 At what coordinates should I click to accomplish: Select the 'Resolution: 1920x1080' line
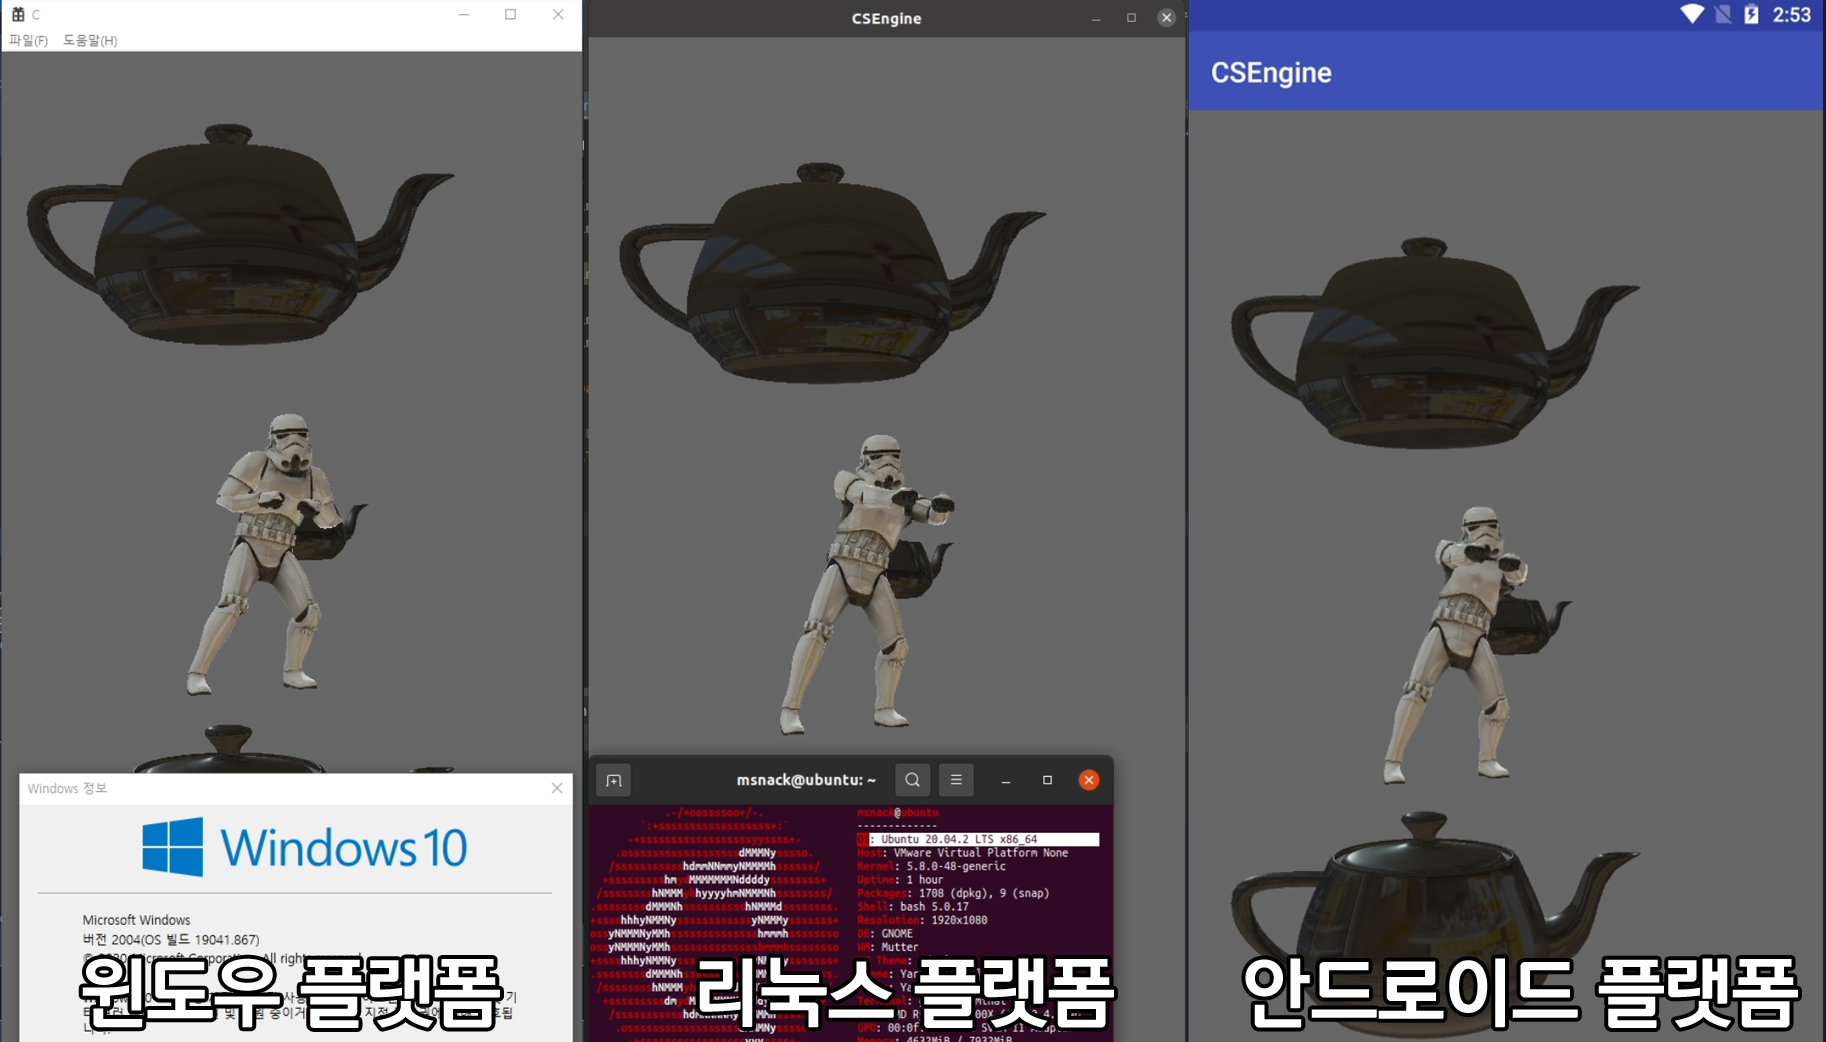coord(922,920)
